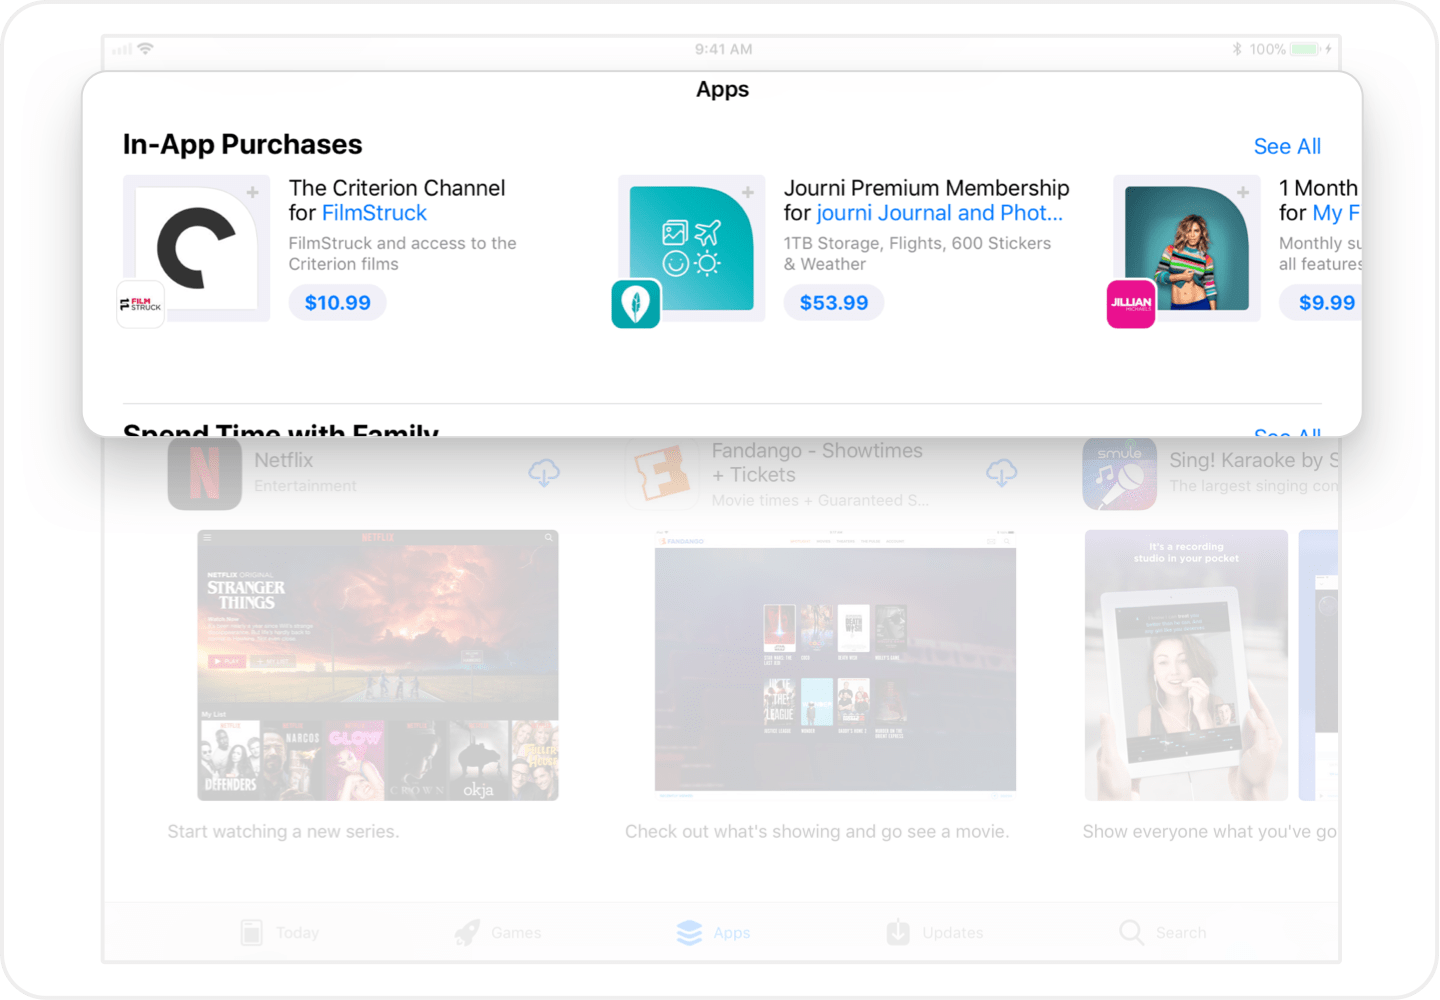Viewport: 1440px width, 1000px height.
Task: Tap the small FilmStruck app badge icon
Action: 141,304
